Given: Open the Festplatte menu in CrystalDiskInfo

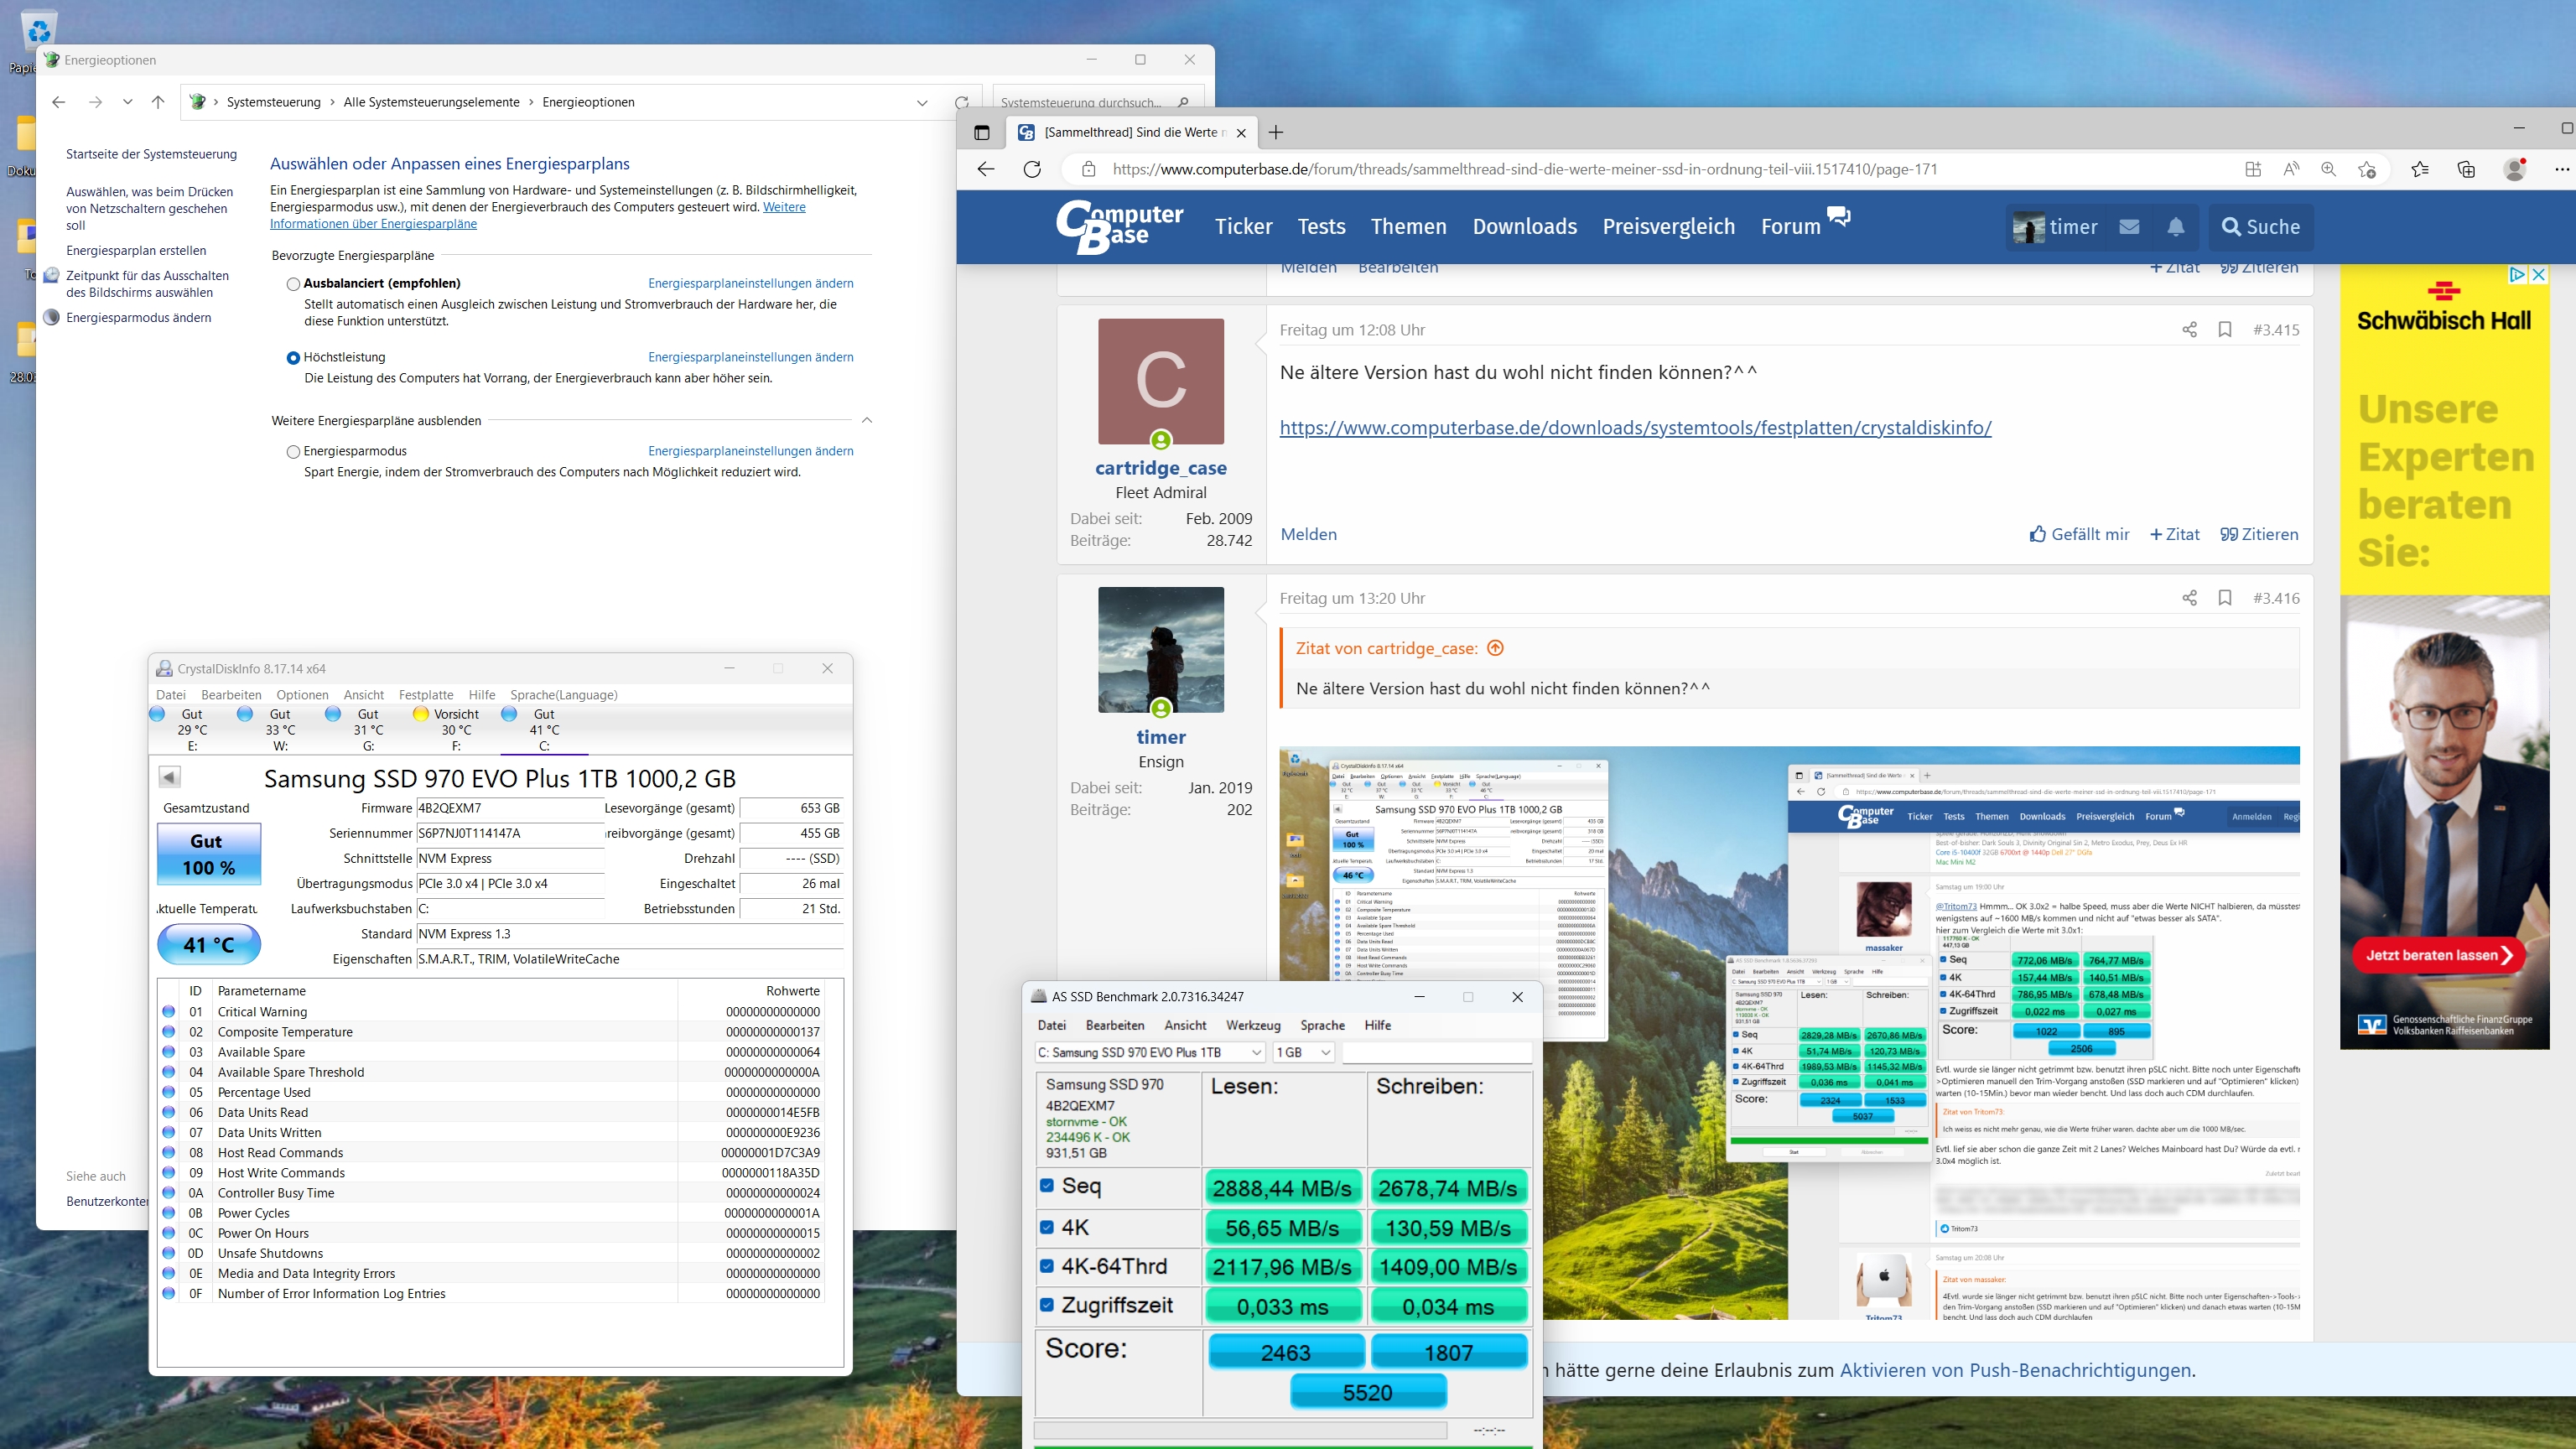Looking at the screenshot, I should click(x=426, y=695).
